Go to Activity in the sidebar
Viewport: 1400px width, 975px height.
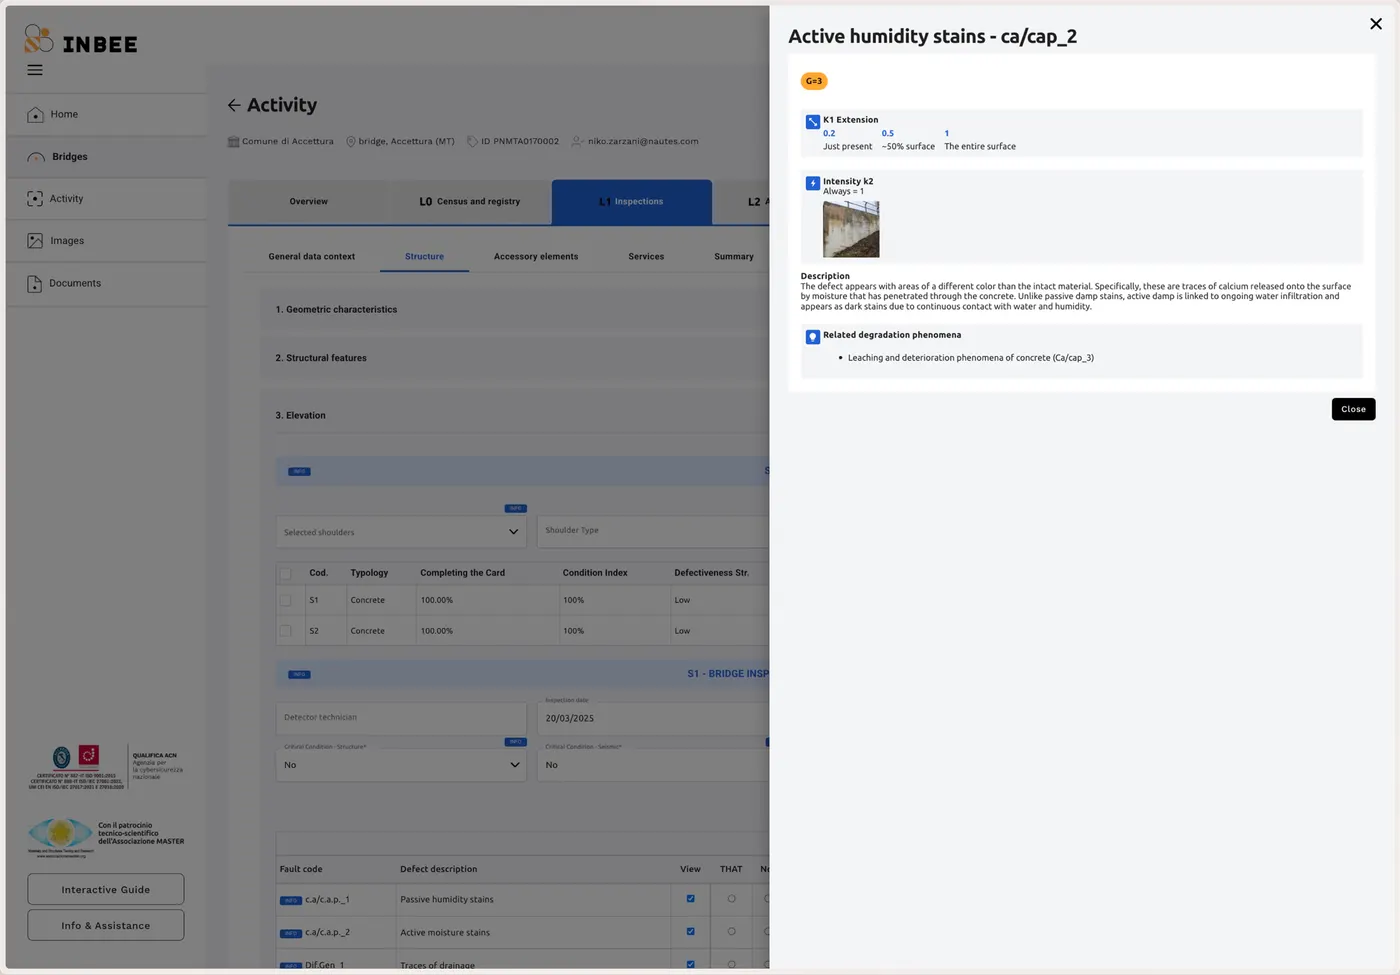[x=107, y=199]
